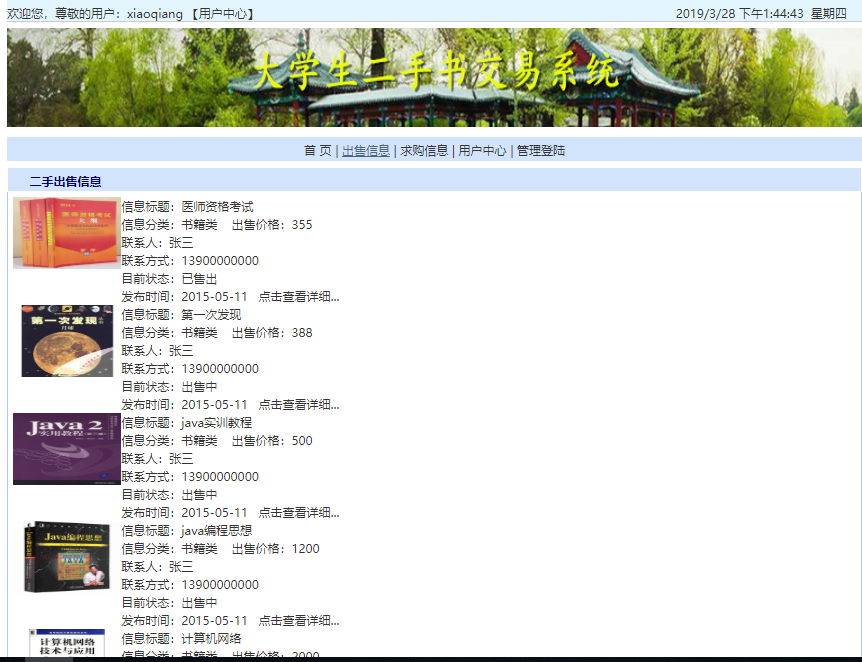Click the title text java编程思想
Screen dimensions: 862x662
click(217, 531)
